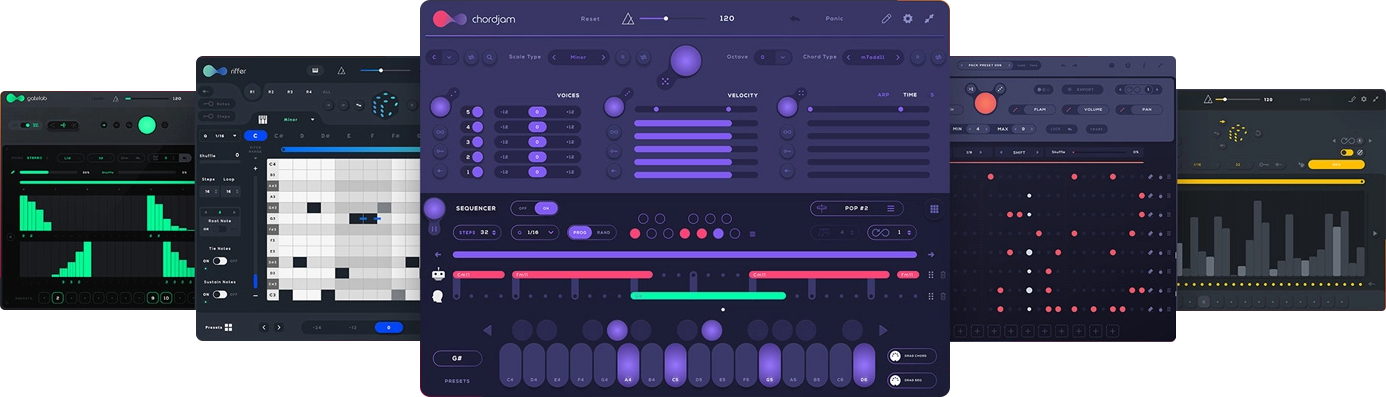Viewport: 1386px width, 397px height.
Task: Click Riffer metronome icon
Action: 341,71
